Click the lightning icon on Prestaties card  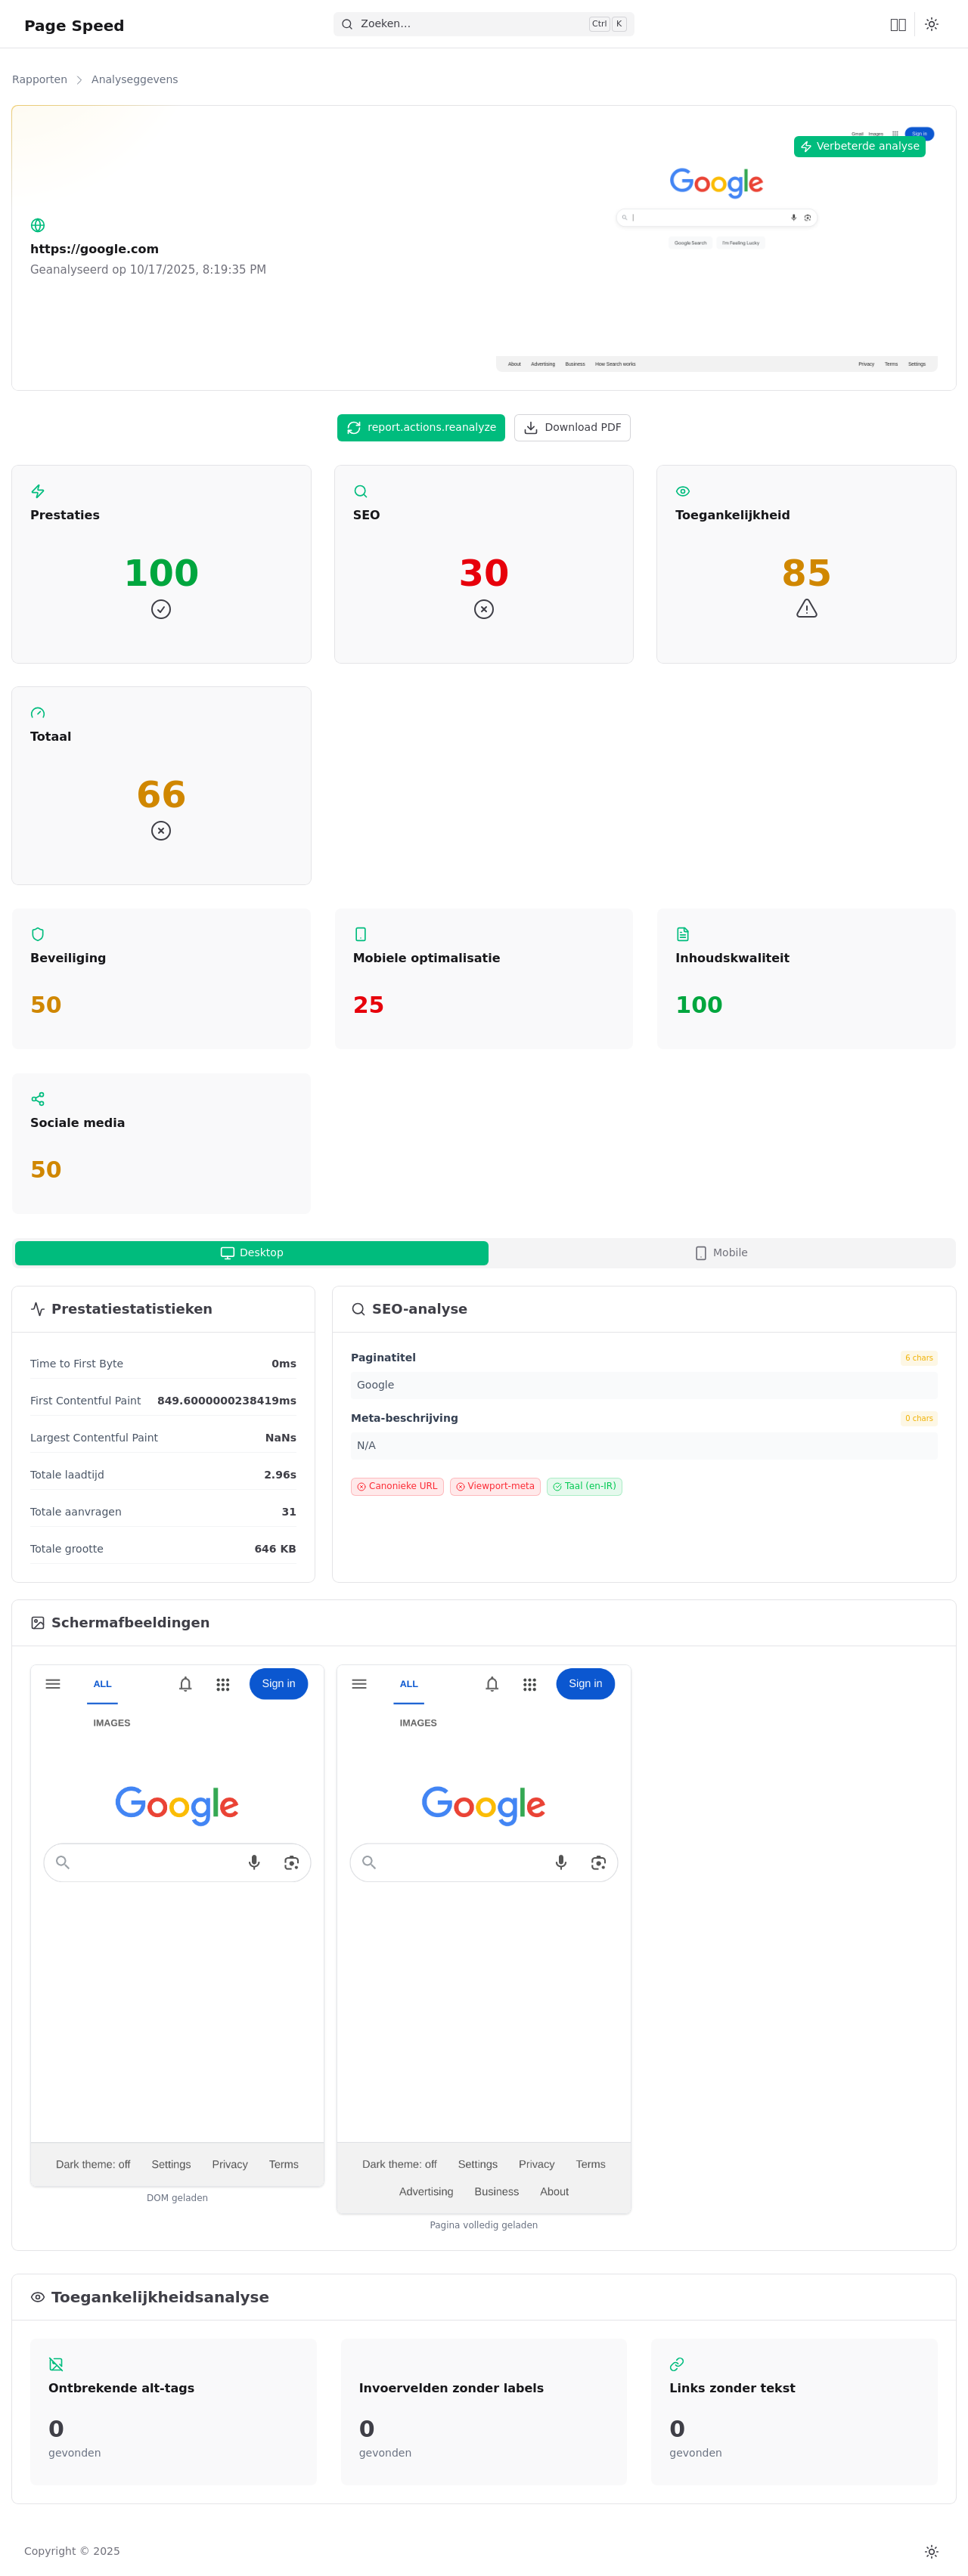pos(38,492)
